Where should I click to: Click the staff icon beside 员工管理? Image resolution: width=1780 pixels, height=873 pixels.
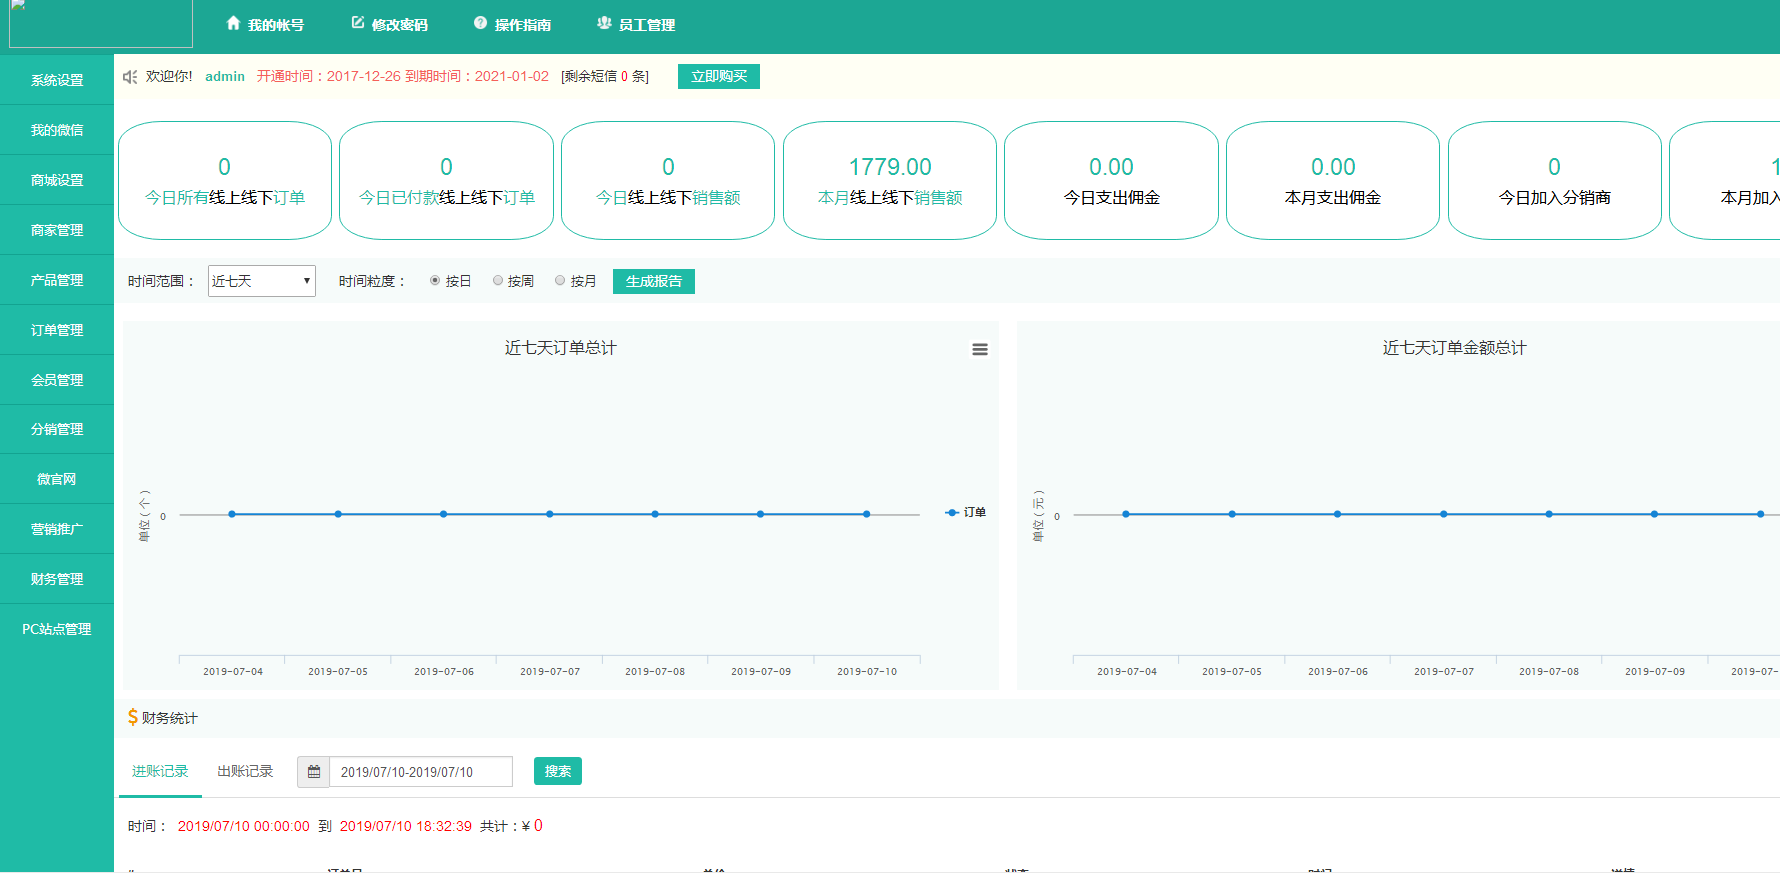pos(604,23)
